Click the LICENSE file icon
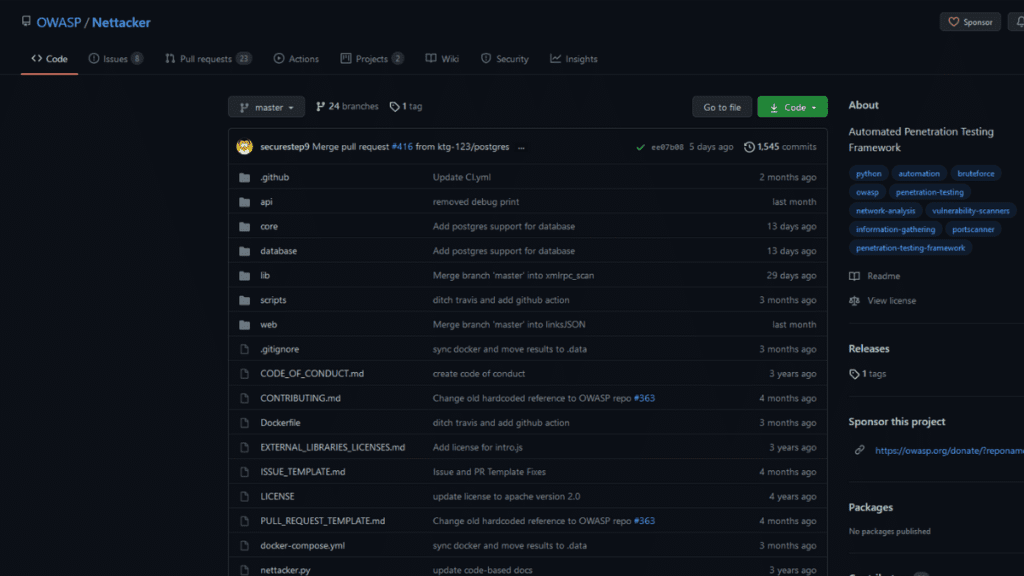The height and width of the screenshot is (576, 1024). 244,496
